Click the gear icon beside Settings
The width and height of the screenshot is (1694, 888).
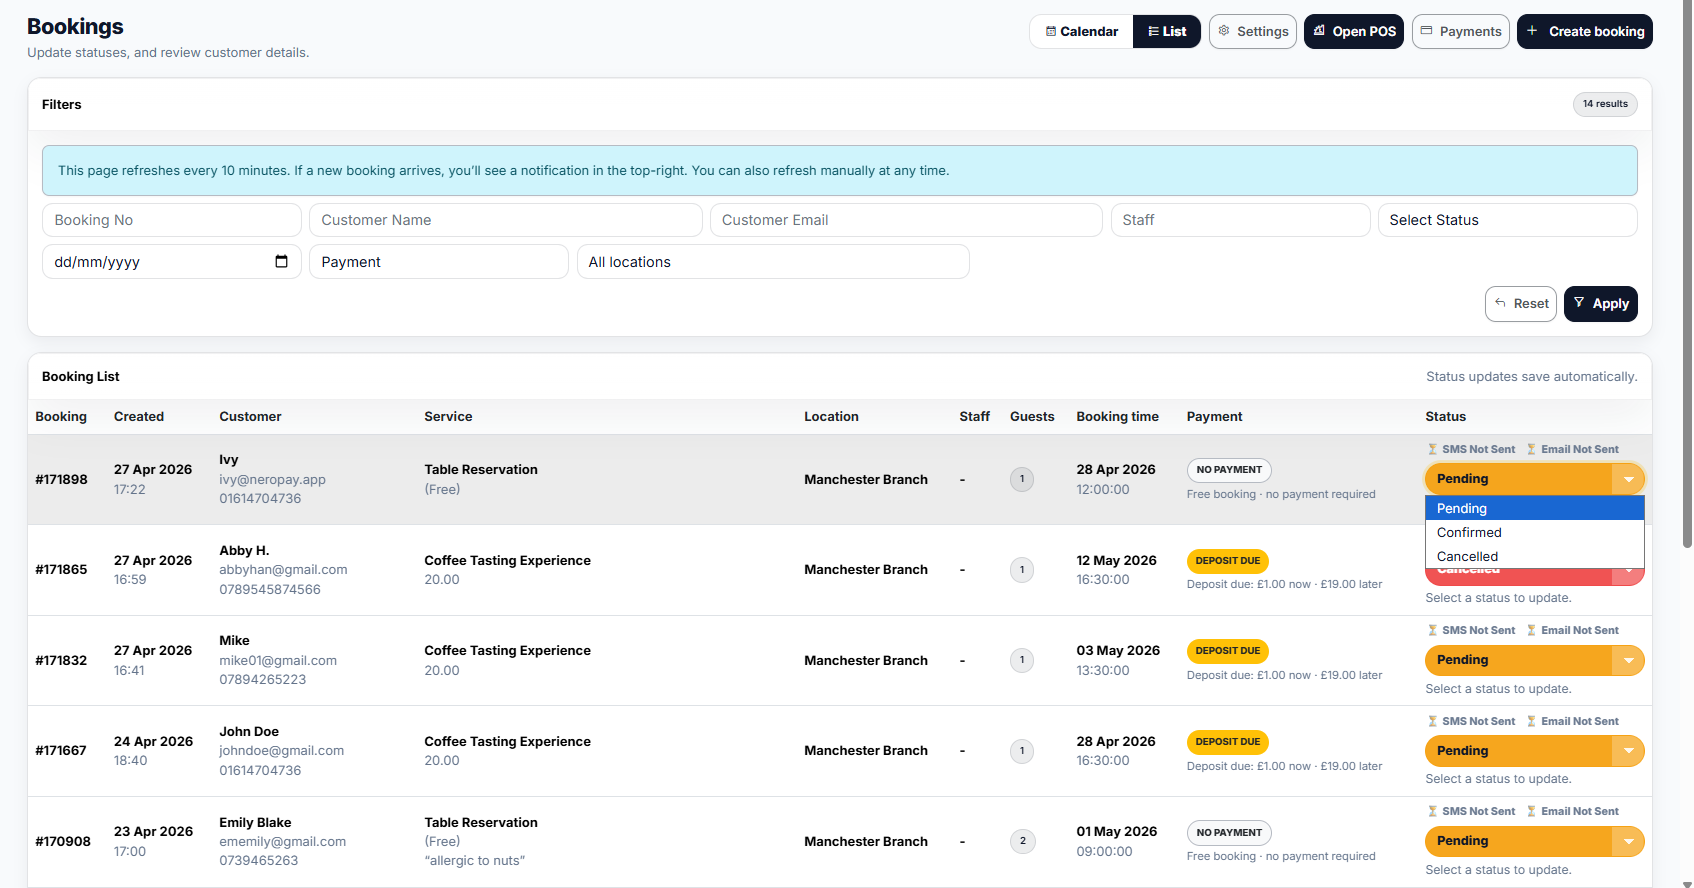coord(1224,31)
